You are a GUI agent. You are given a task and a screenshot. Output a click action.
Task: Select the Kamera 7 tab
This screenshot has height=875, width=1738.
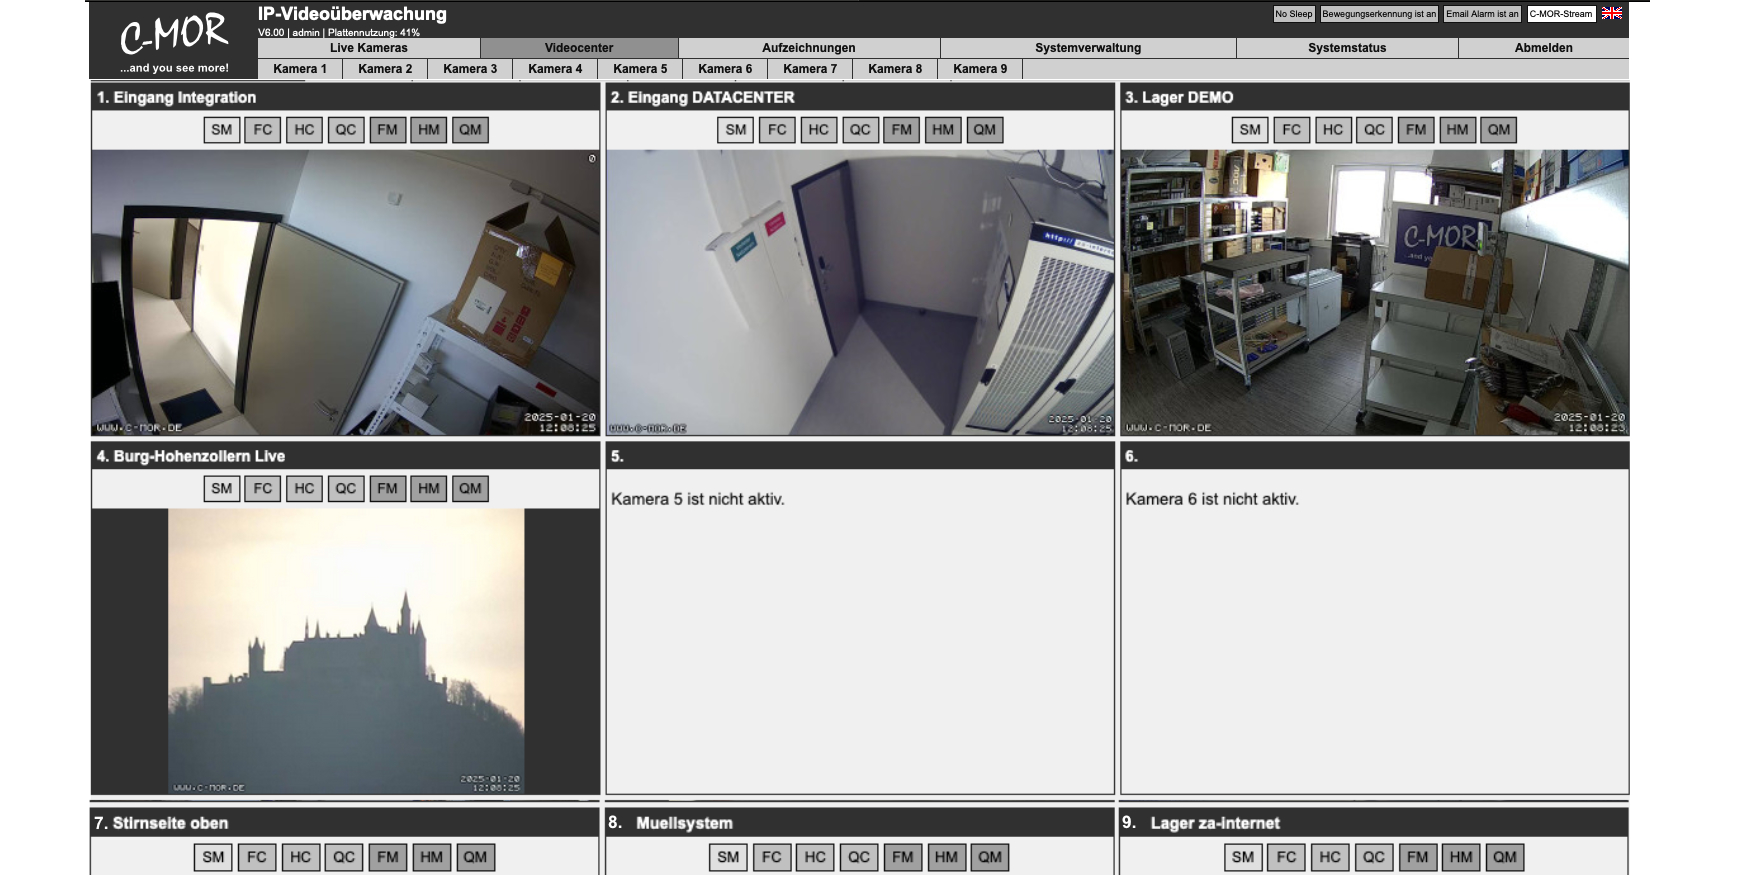click(810, 69)
